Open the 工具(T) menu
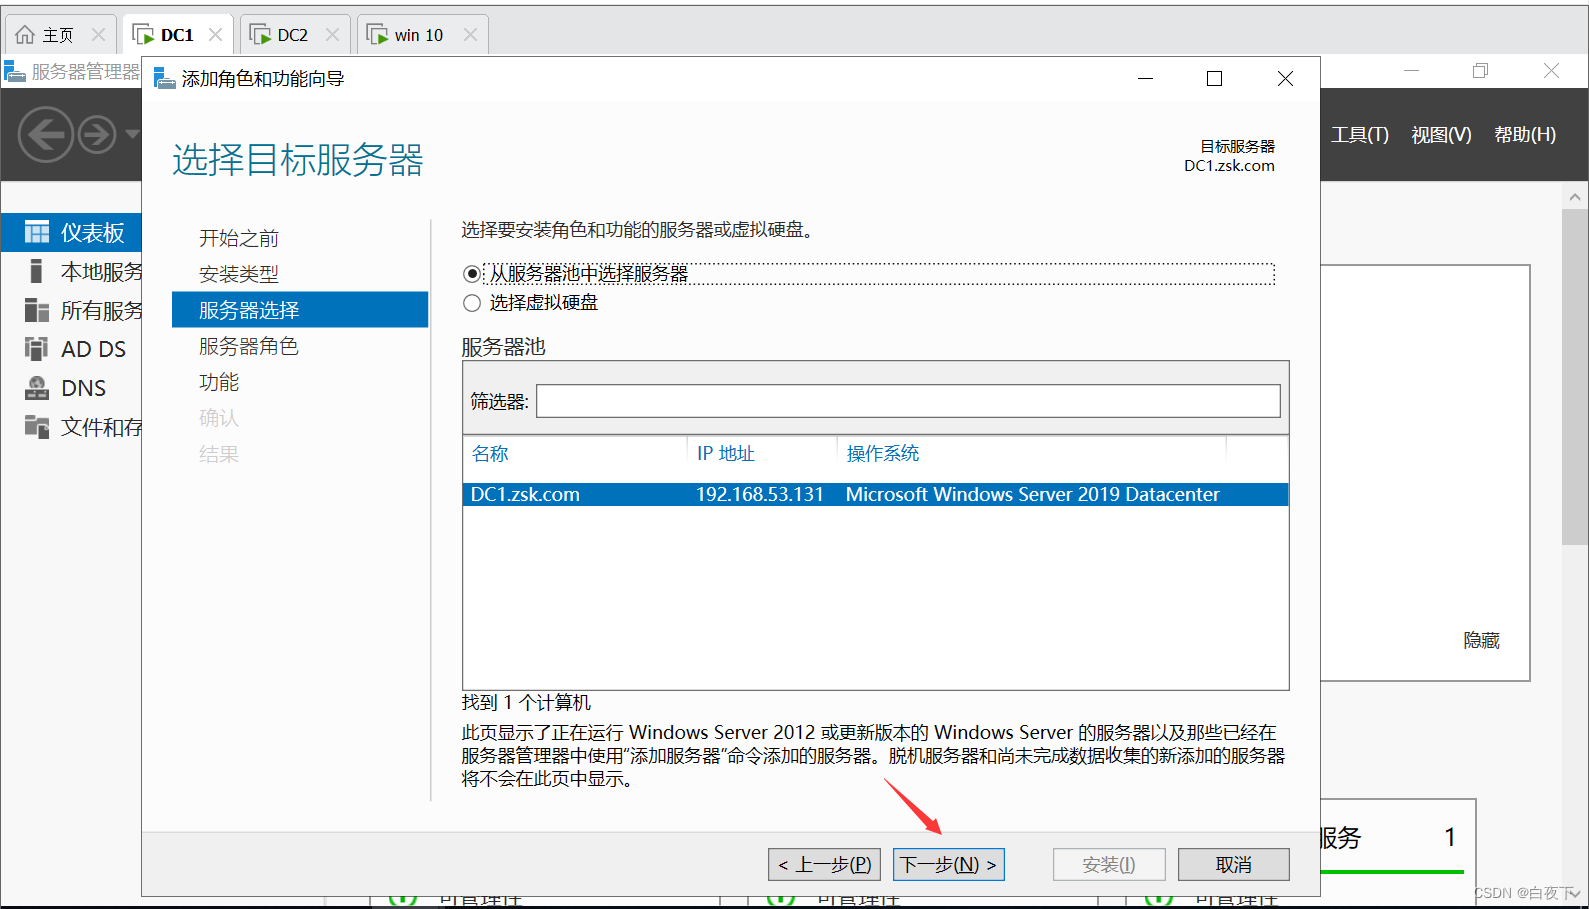Viewport: 1589px width, 909px height. [x=1360, y=134]
